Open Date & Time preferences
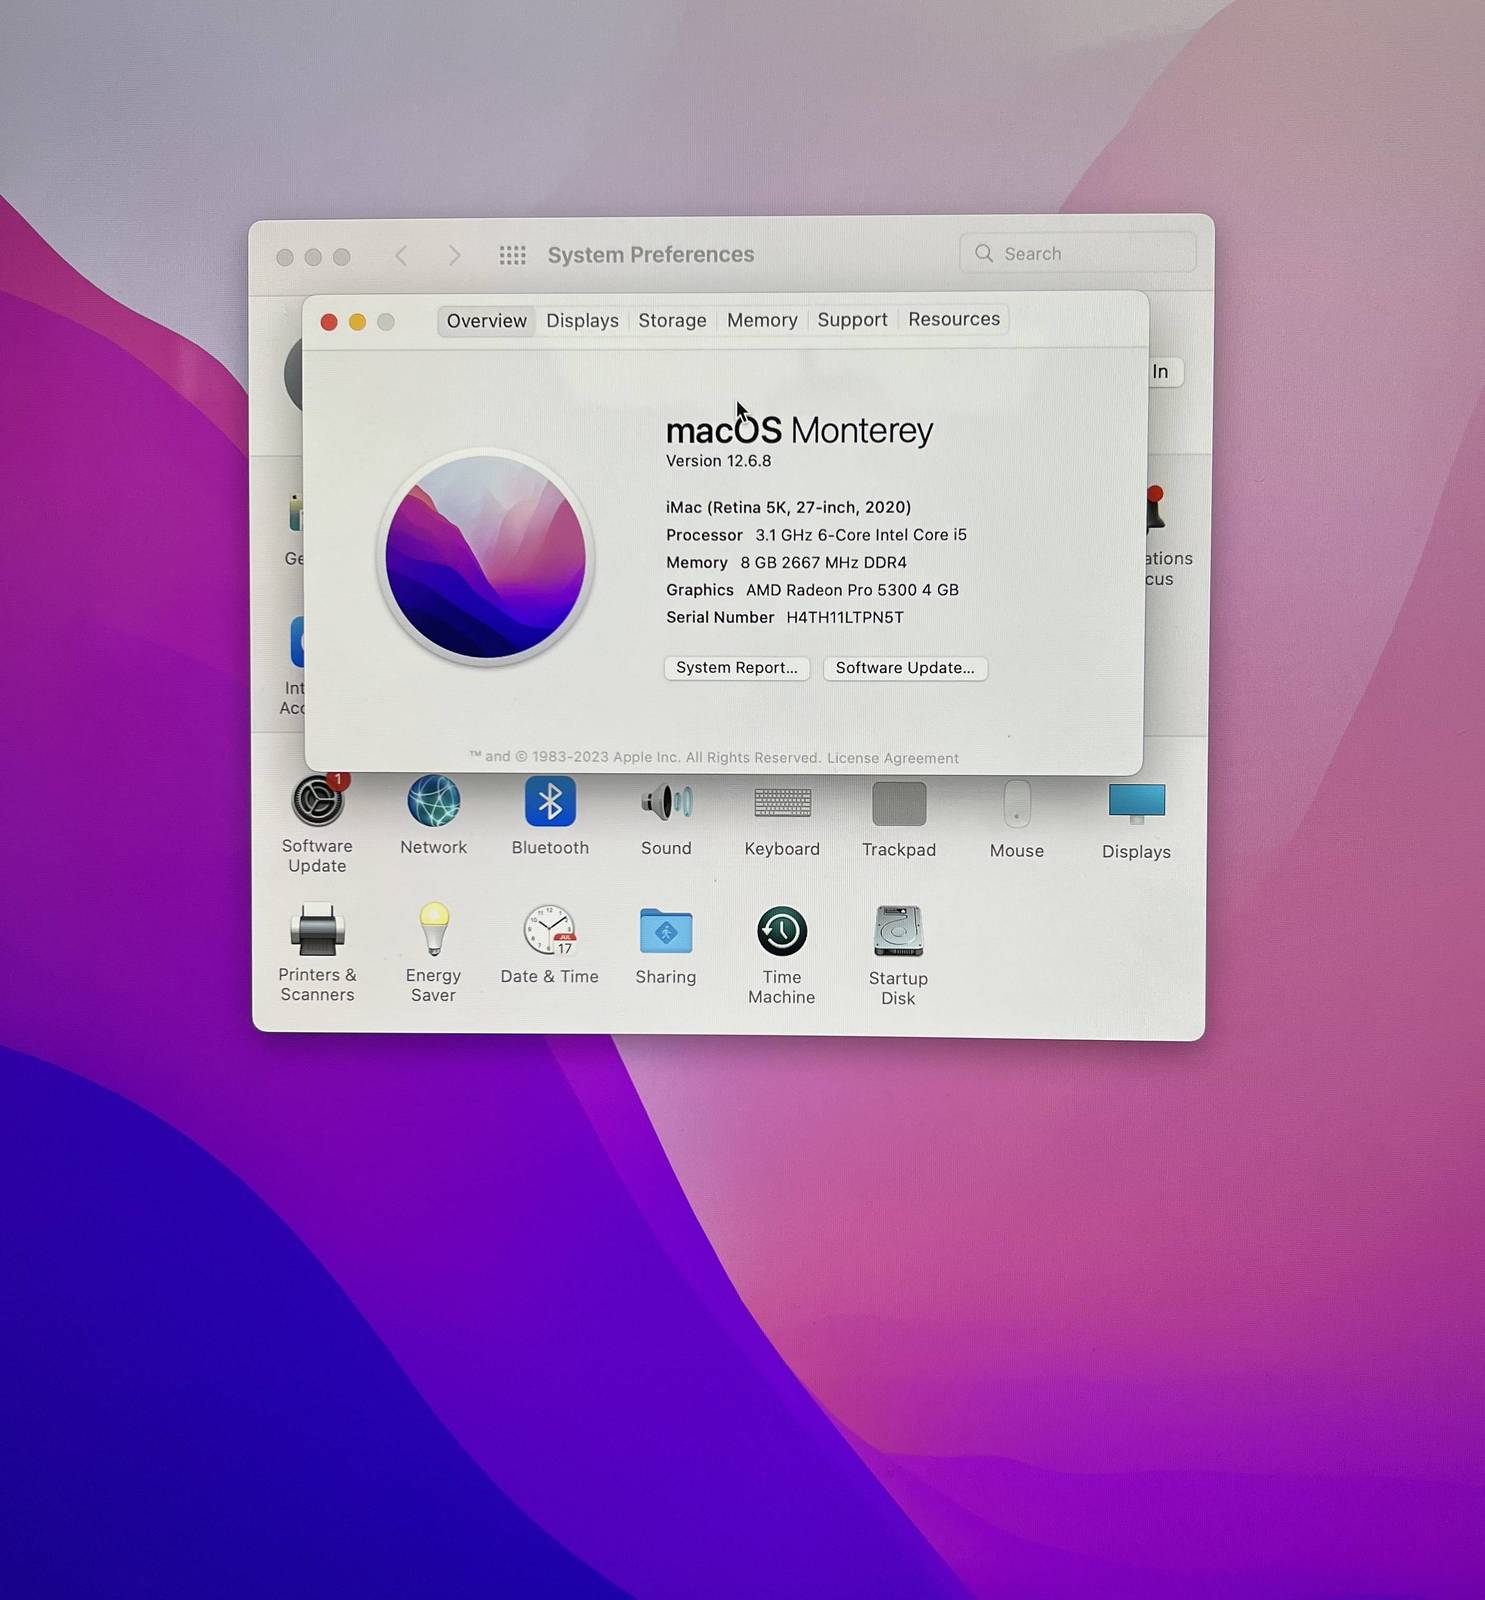 550,931
